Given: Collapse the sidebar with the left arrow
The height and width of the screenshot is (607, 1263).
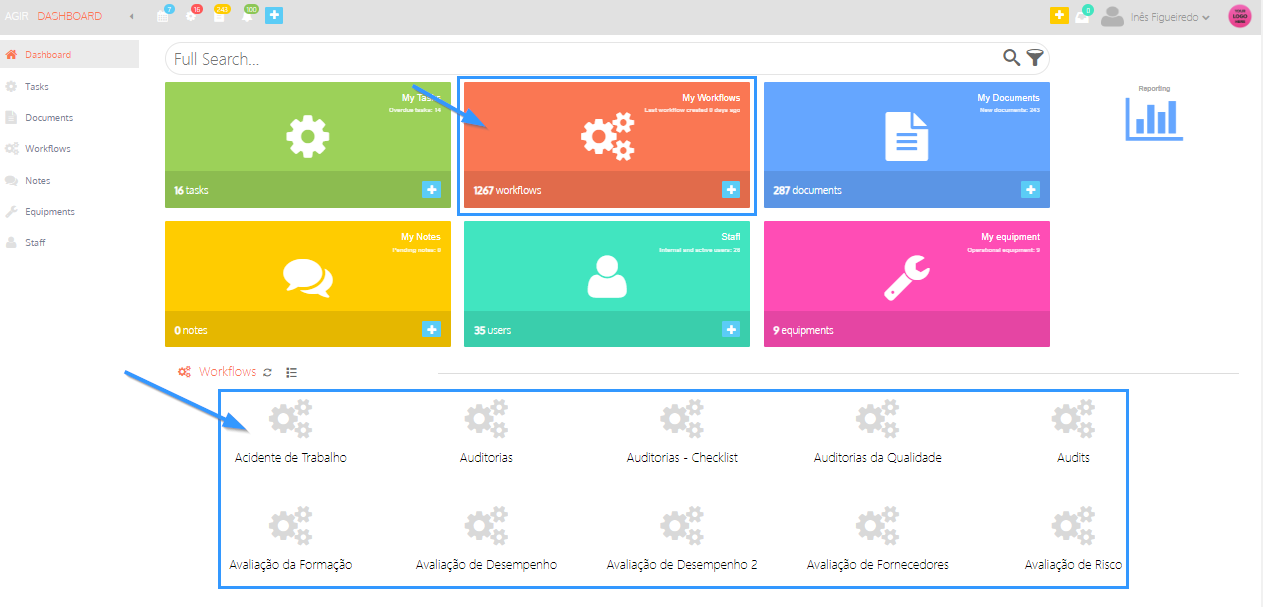Looking at the screenshot, I should pos(133,17).
